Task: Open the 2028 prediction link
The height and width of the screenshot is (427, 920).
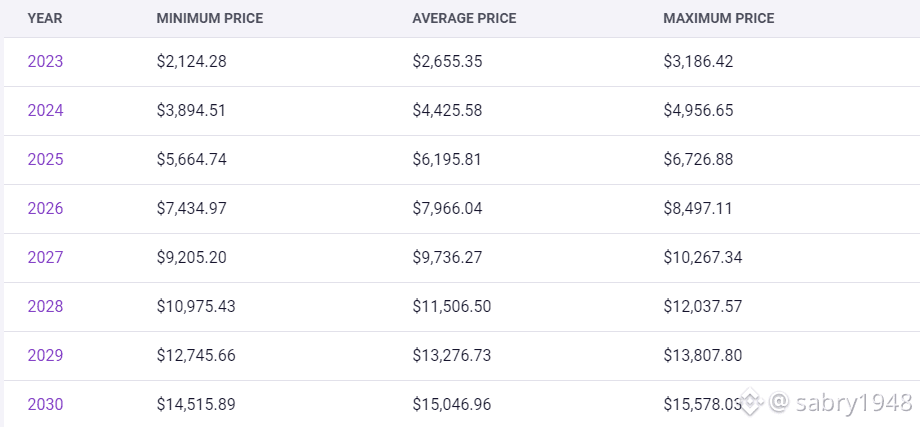Action: point(45,307)
